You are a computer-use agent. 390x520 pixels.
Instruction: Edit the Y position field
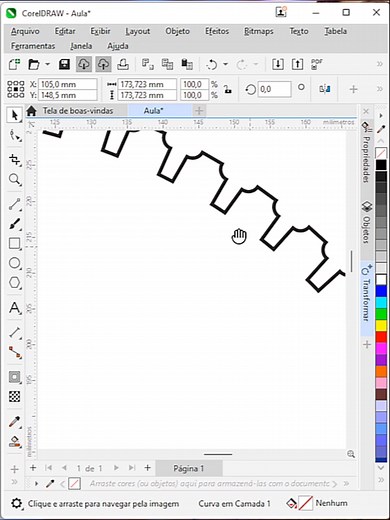68,95
